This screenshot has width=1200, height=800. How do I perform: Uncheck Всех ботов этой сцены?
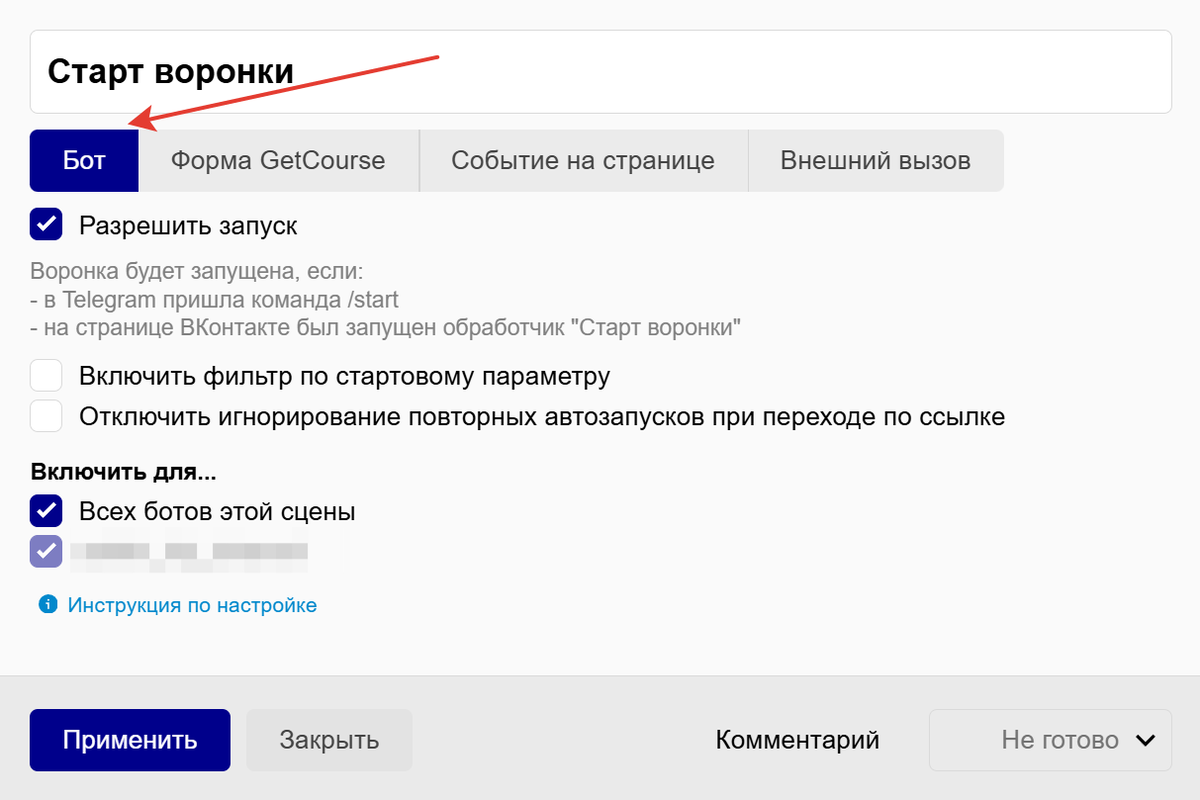pos(44,511)
